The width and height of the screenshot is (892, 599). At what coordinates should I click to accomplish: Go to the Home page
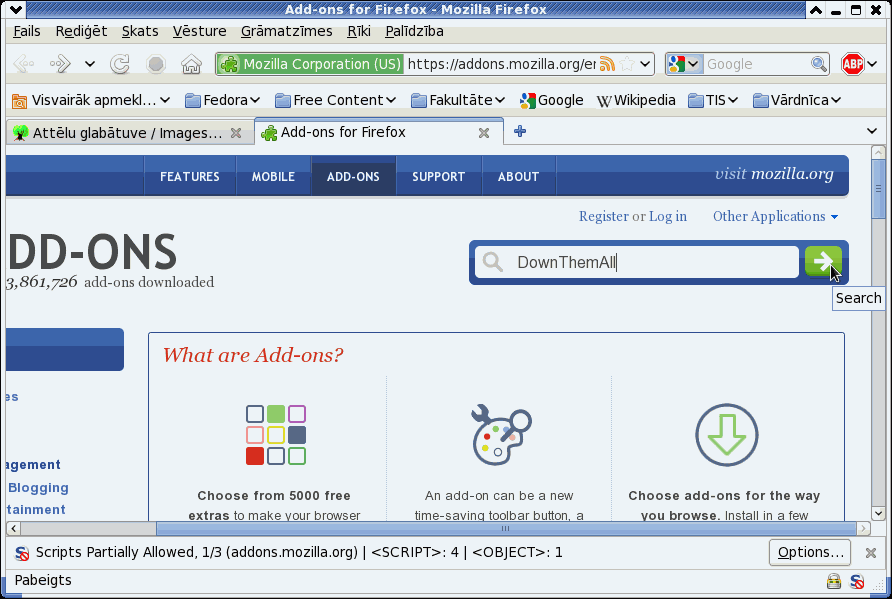point(192,64)
